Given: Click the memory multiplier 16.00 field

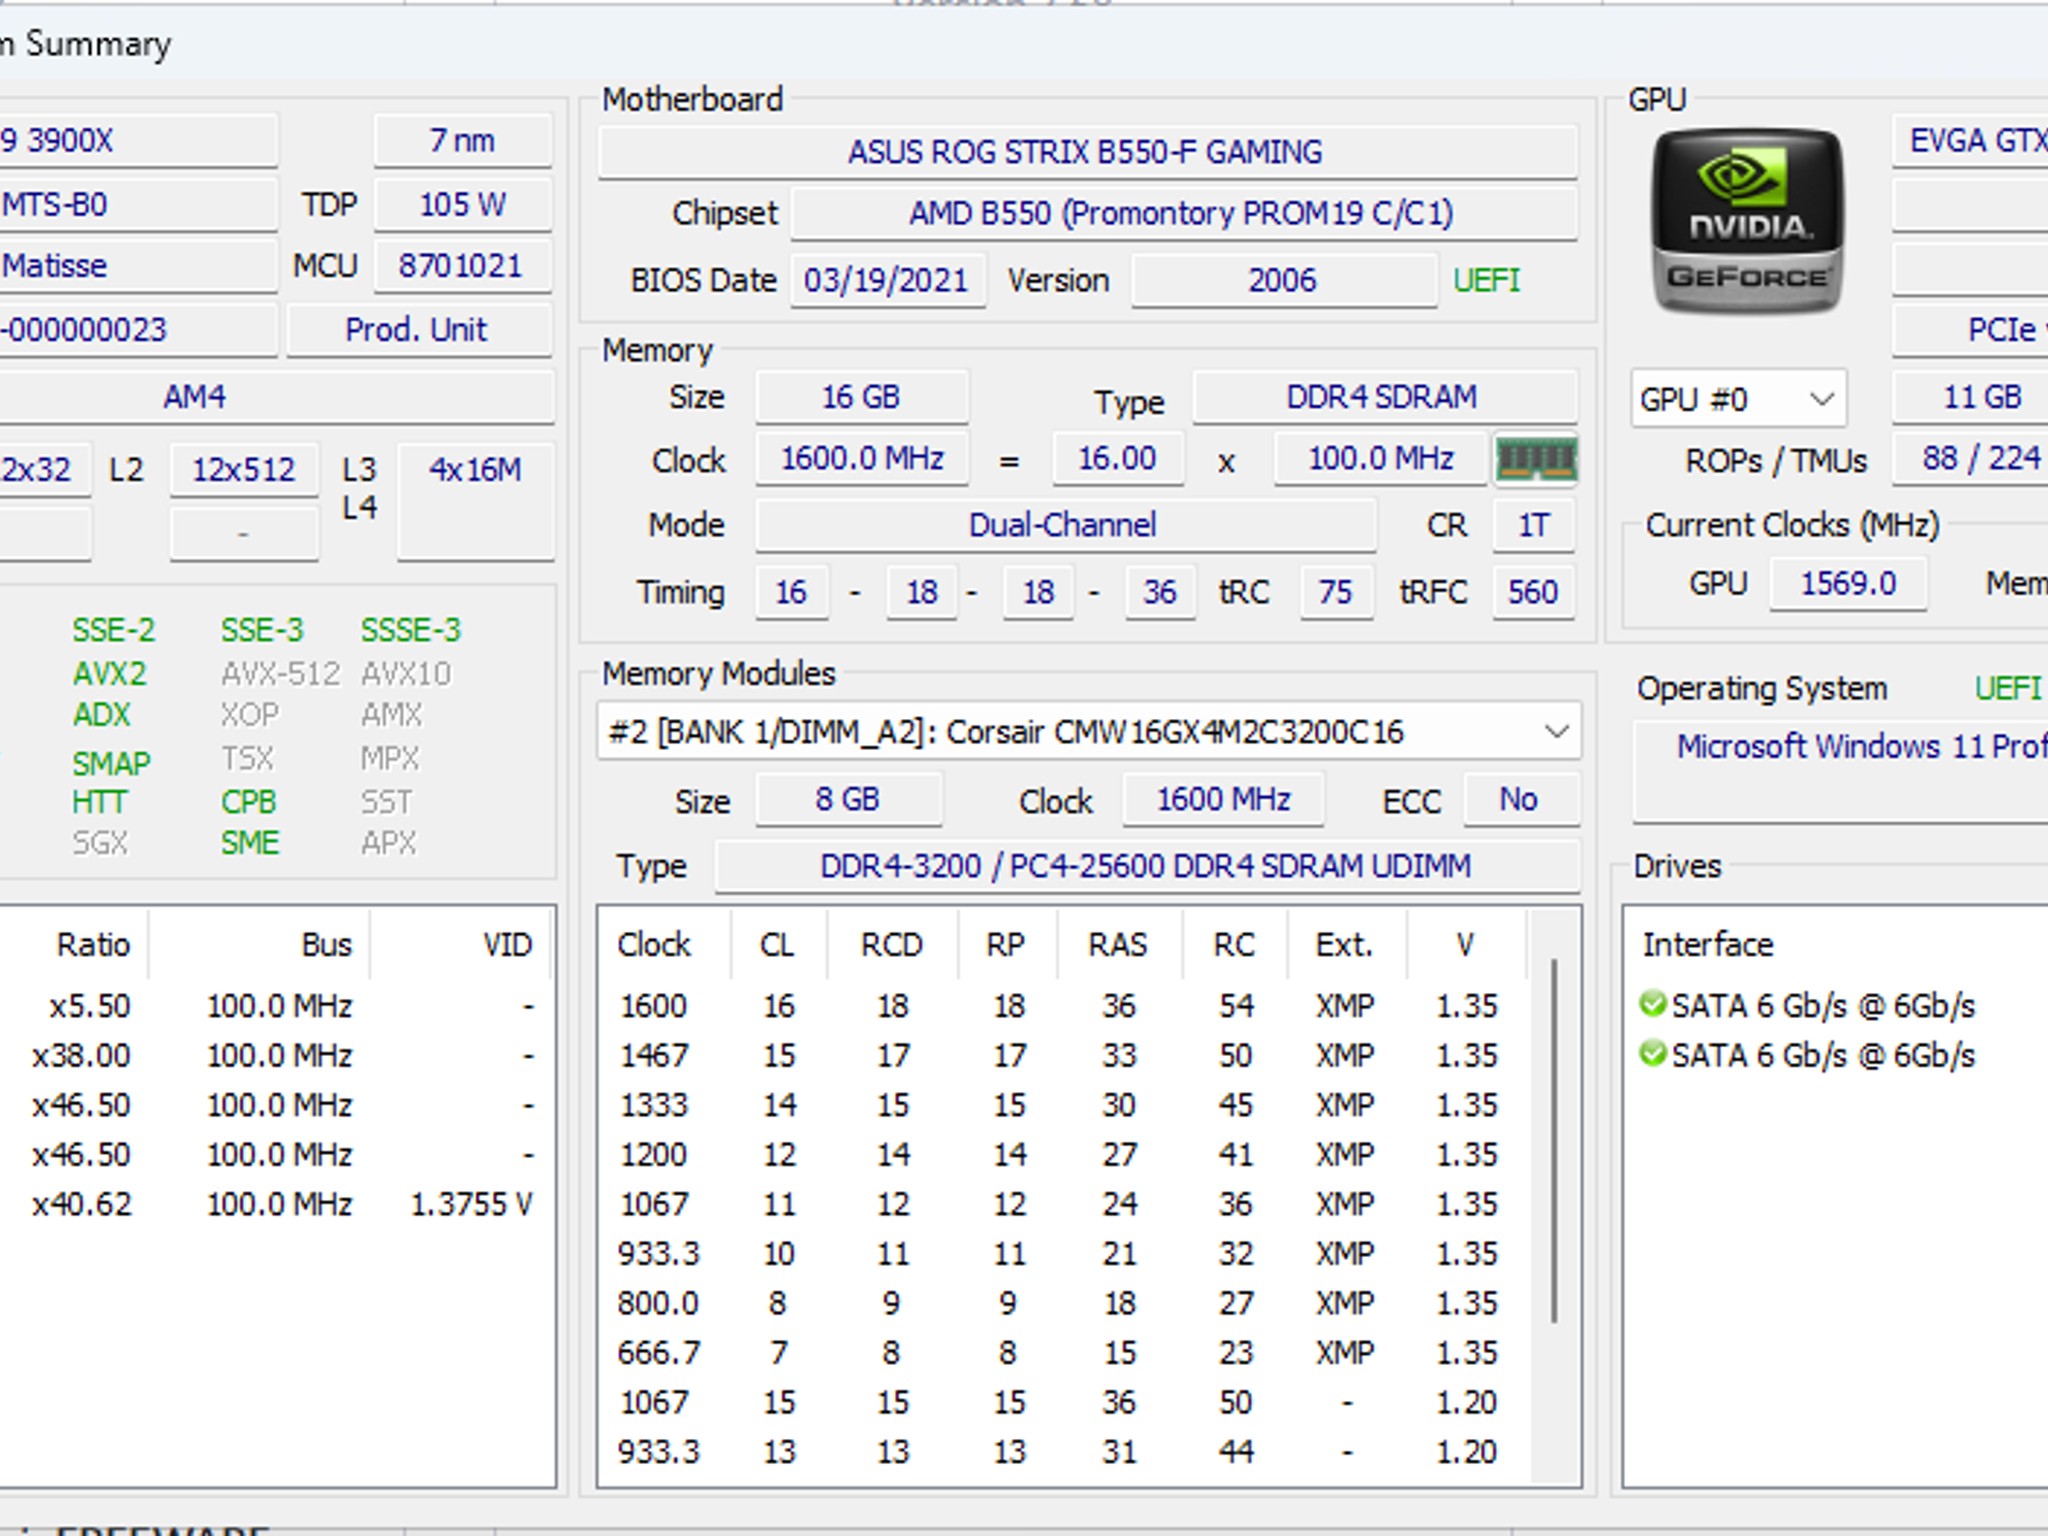Looking at the screenshot, I should [1117, 459].
